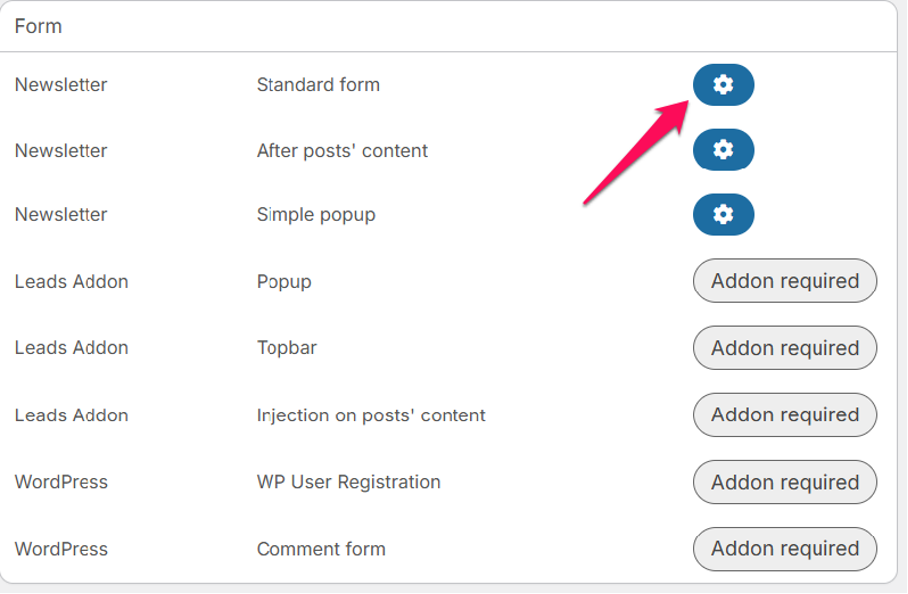Click Addon required for Comment form
The image size is (908, 594).
785,549
